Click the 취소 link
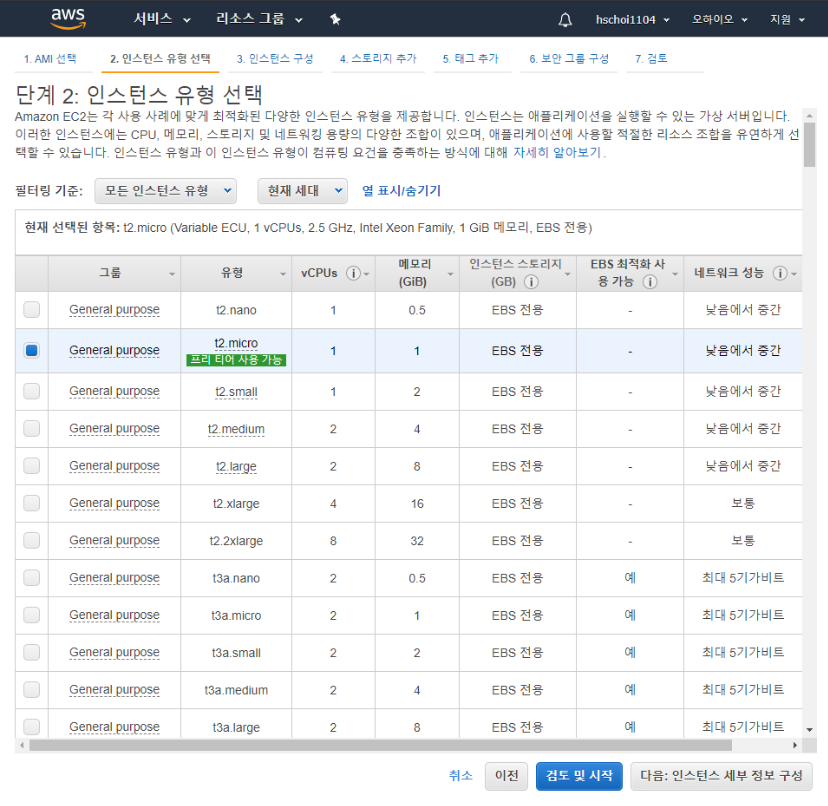 pyautogui.click(x=460, y=776)
